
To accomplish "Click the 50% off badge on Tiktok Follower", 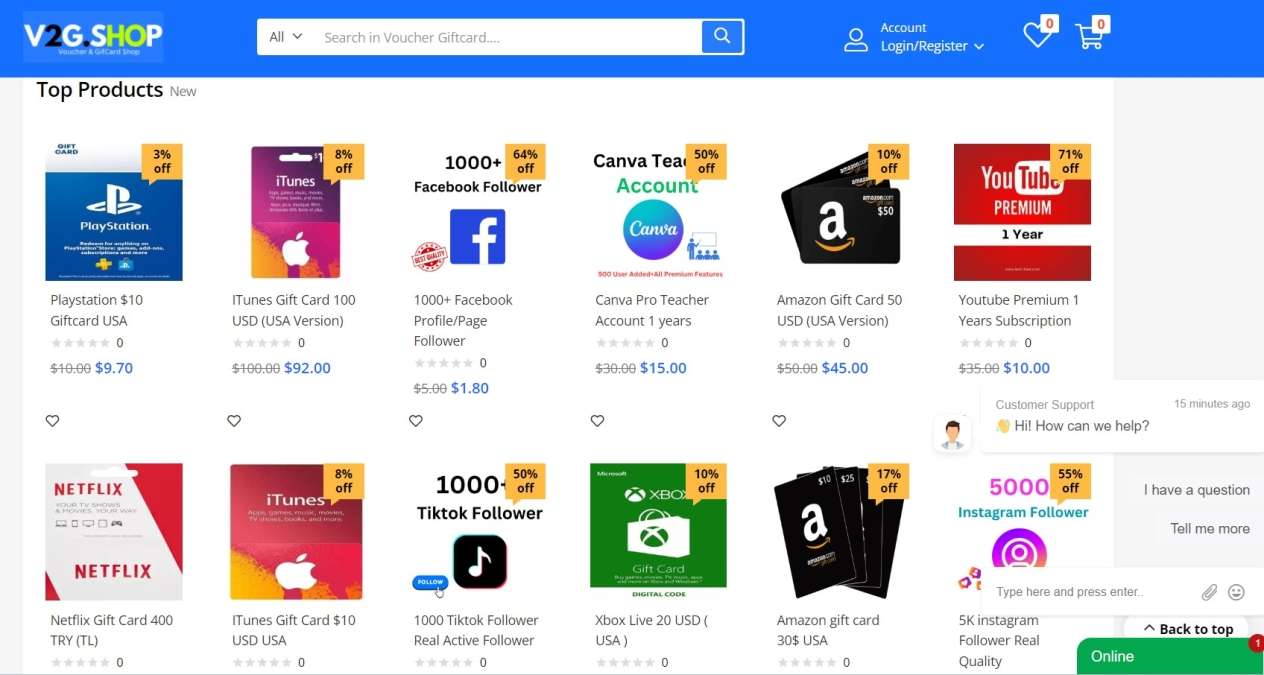I will tap(525, 481).
